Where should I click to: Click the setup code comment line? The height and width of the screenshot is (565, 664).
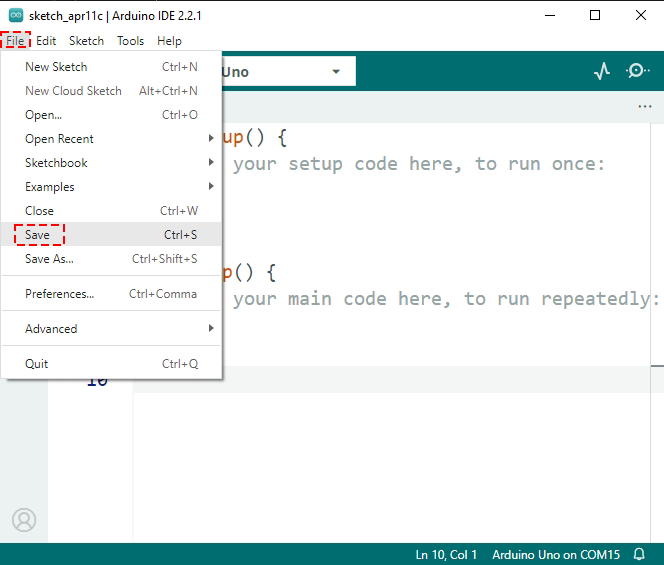click(418, 164)
